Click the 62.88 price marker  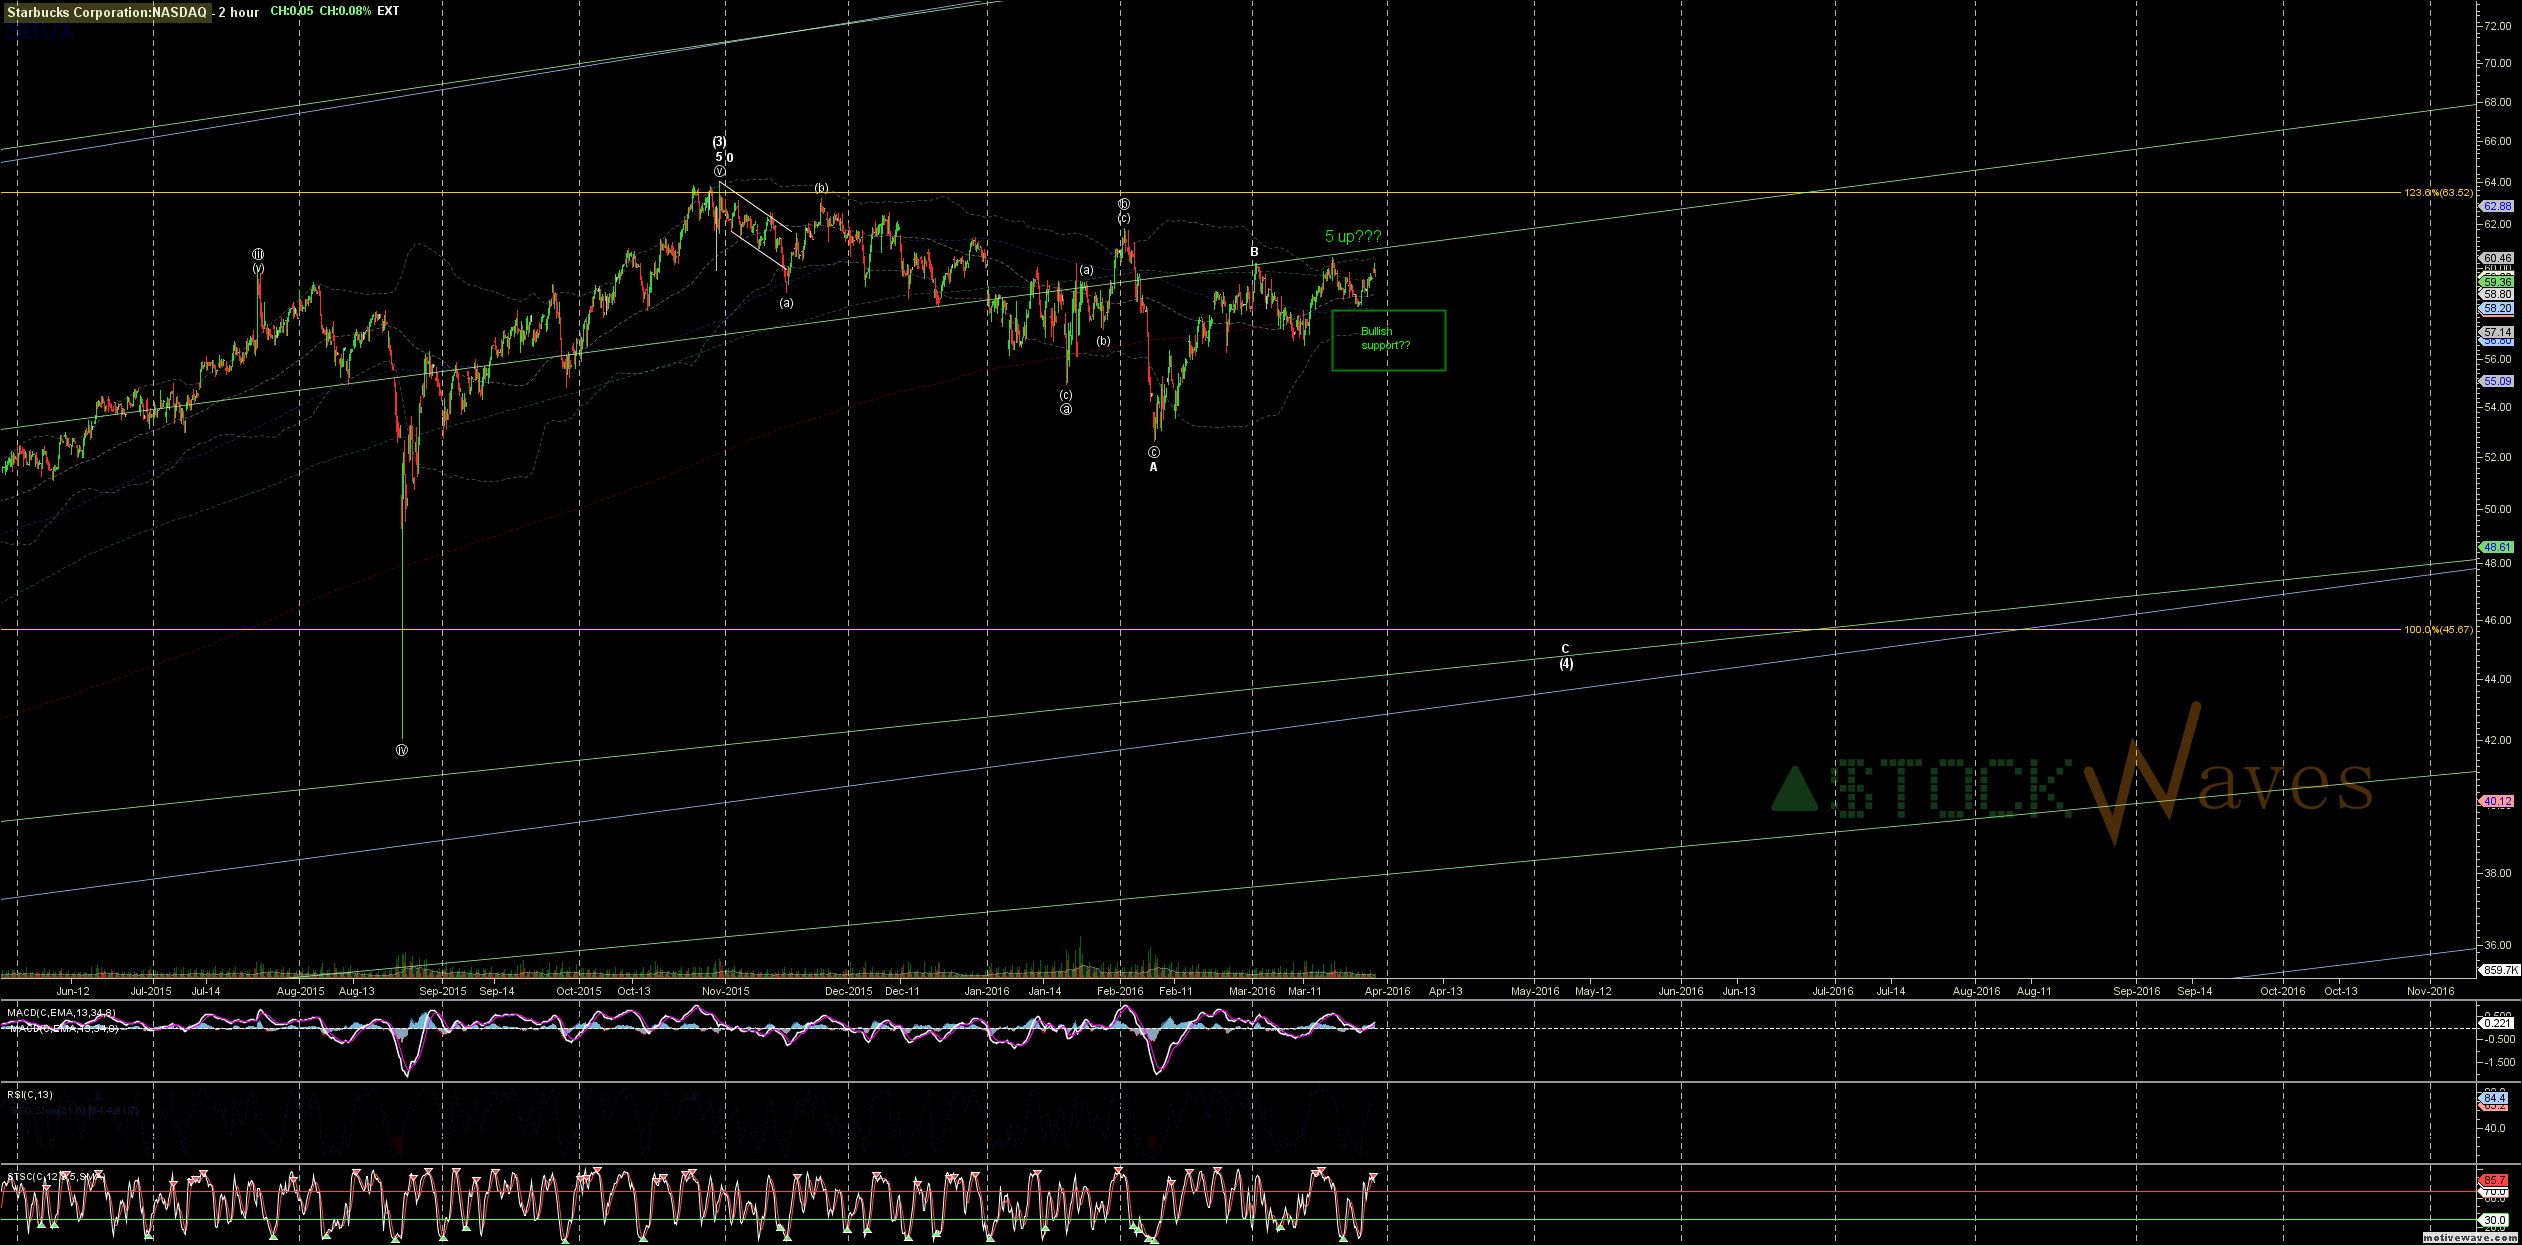[x=2497, y=206]
